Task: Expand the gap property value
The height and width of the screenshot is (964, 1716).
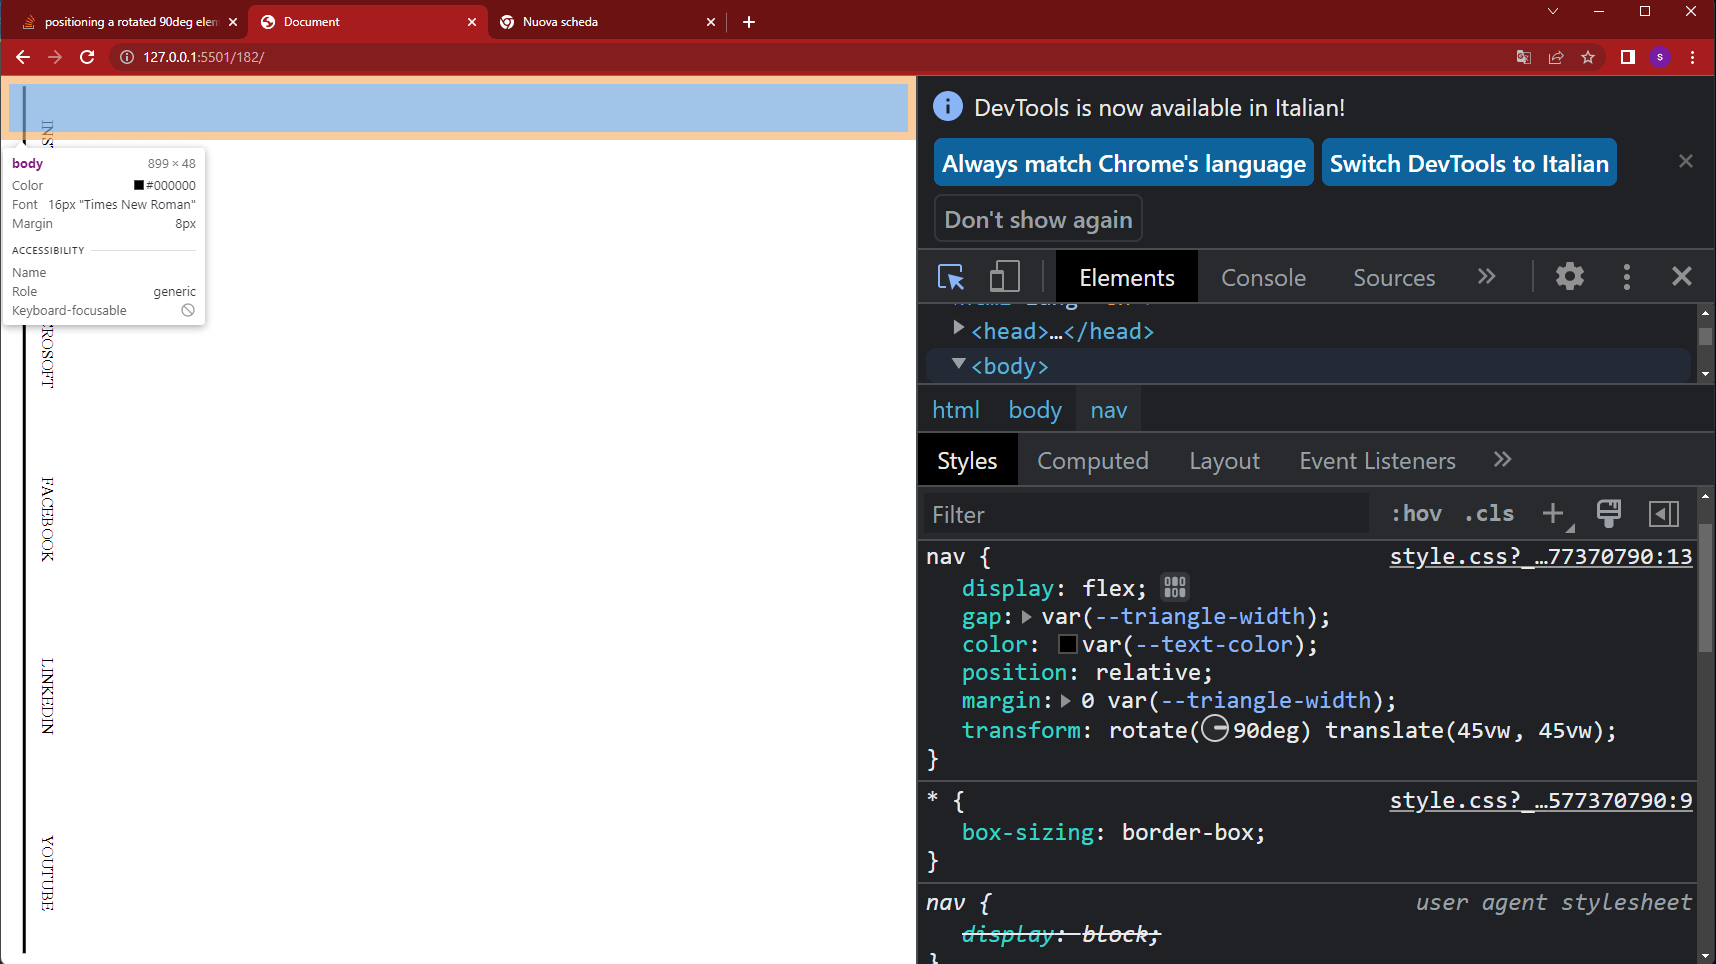Action: click(x=1027, y=617)
